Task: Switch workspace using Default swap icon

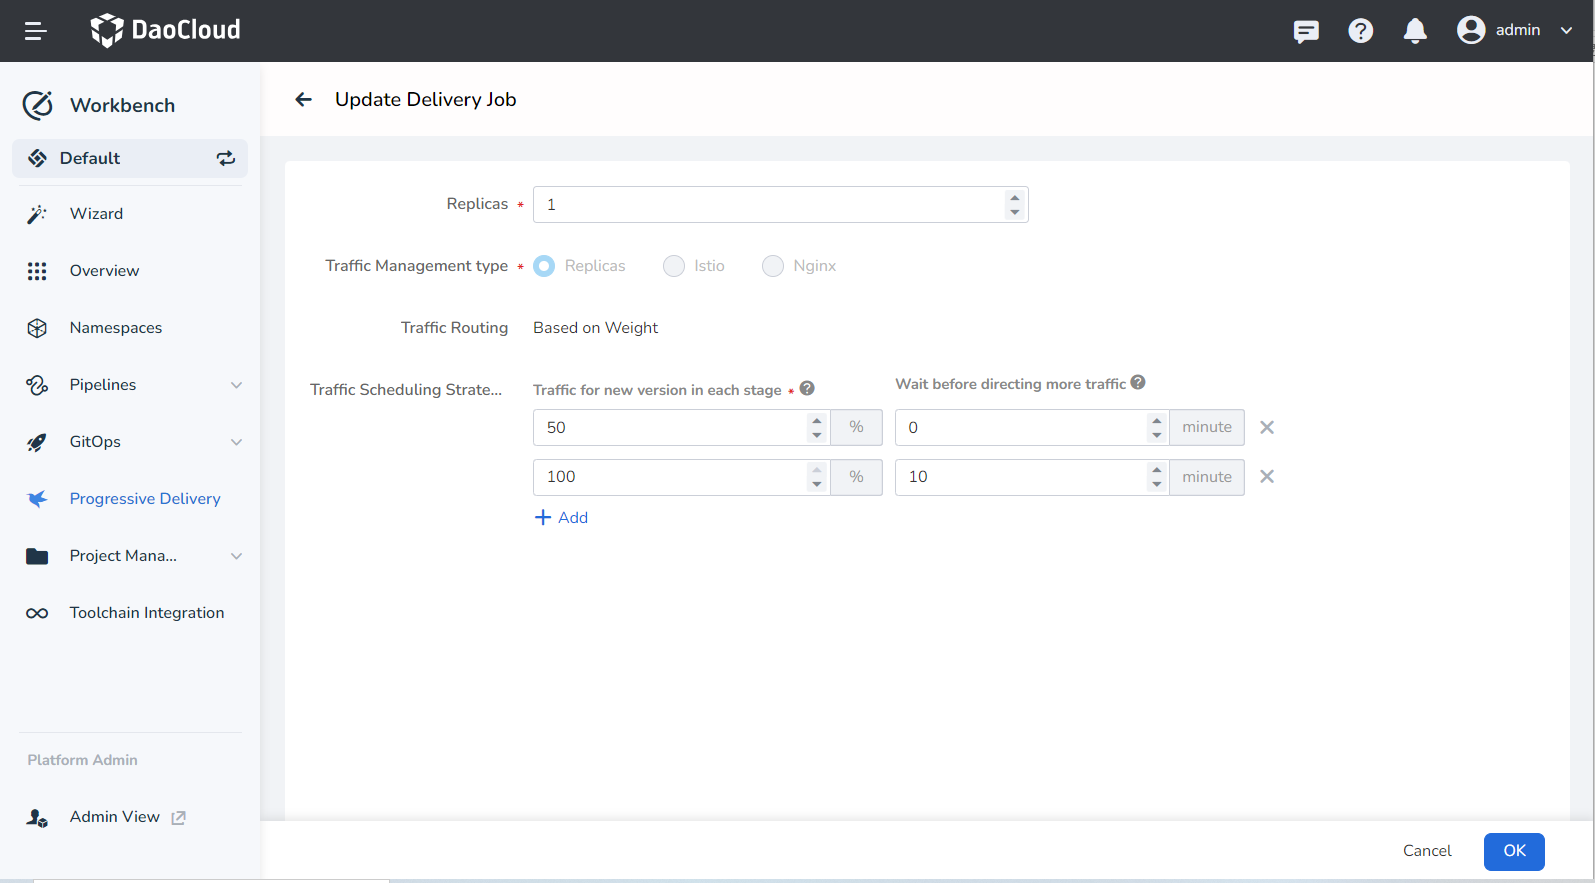Action: (226, 158)
